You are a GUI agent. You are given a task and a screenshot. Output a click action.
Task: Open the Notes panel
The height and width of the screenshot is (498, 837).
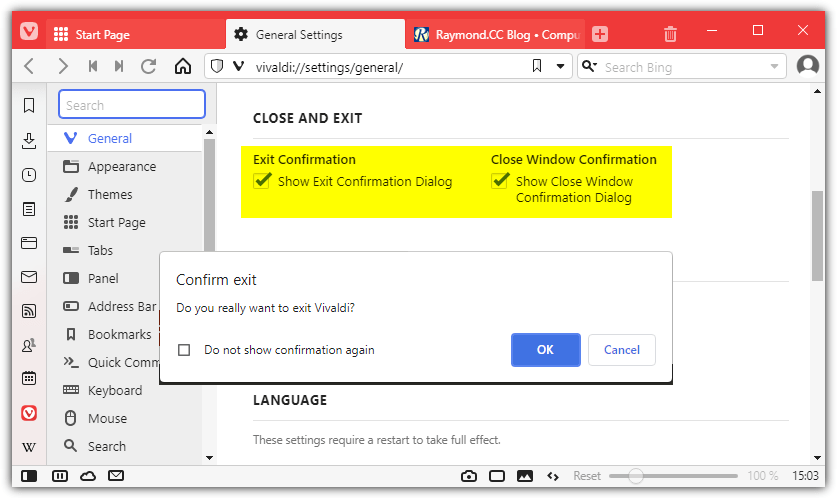pos(29,209)
